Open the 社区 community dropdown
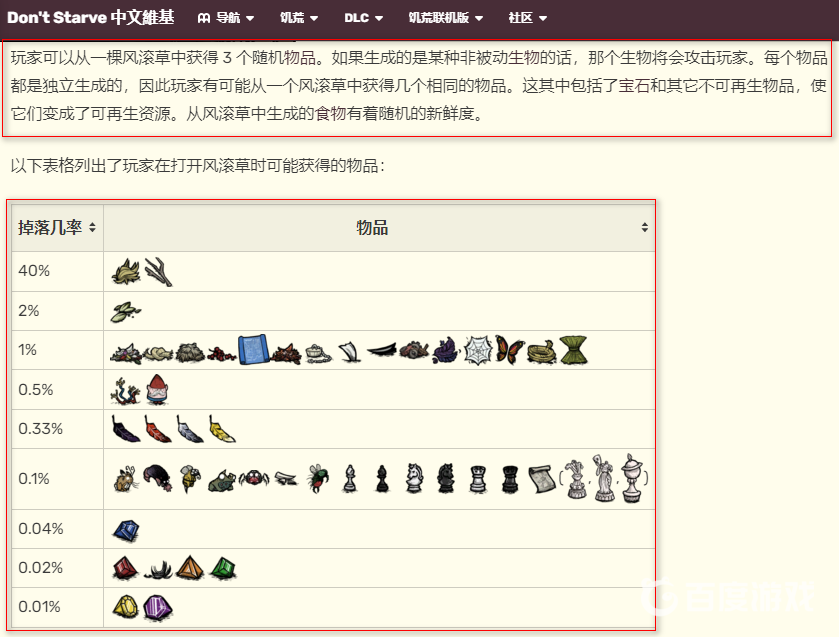839x637 pixels. coord(528,18)
